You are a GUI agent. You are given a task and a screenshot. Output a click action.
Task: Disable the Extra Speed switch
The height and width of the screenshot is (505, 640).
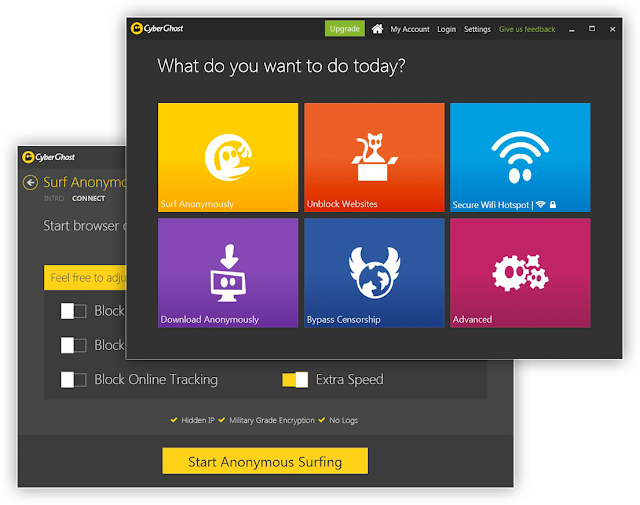295,380
